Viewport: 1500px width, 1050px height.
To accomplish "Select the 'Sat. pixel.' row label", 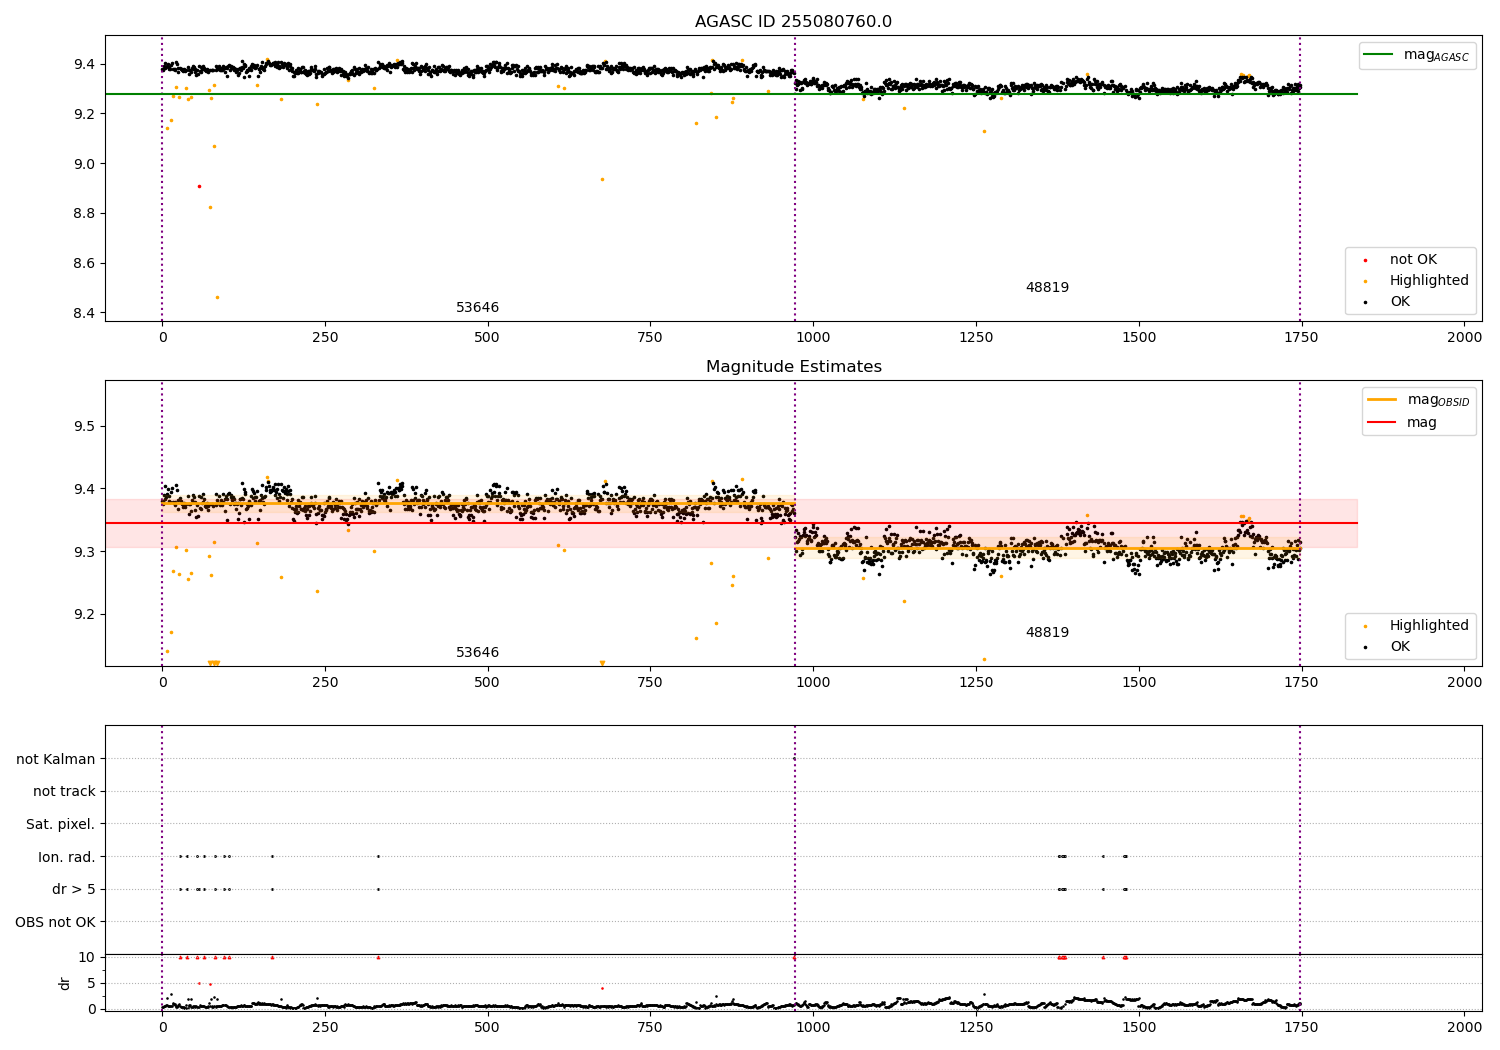I will pos(61,825).
